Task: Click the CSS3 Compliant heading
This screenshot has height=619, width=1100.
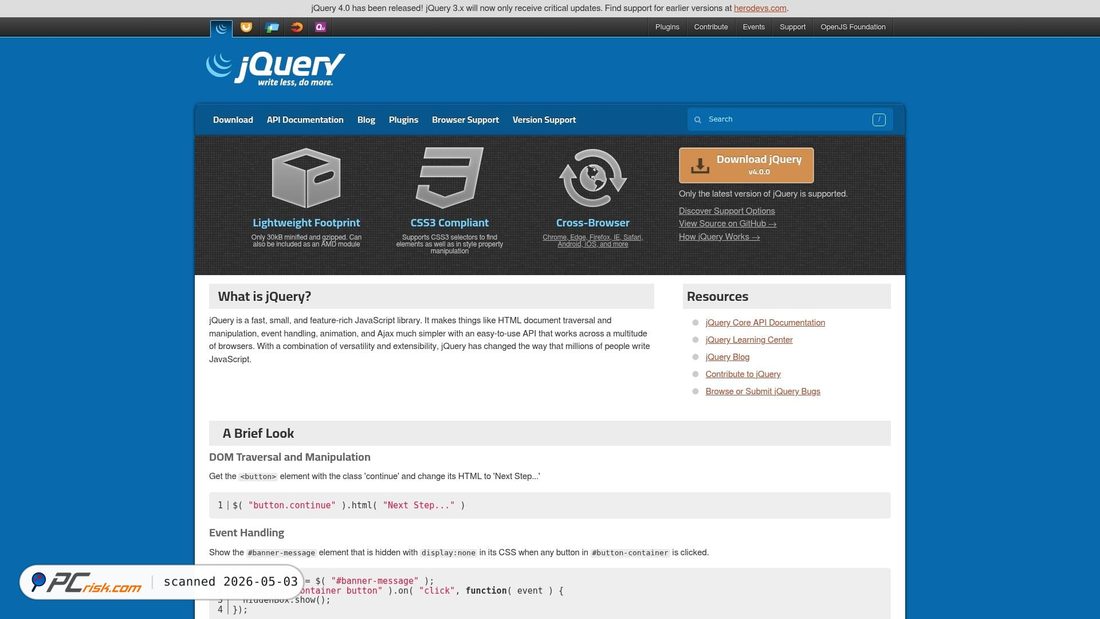Action: [x=450, y=222]
